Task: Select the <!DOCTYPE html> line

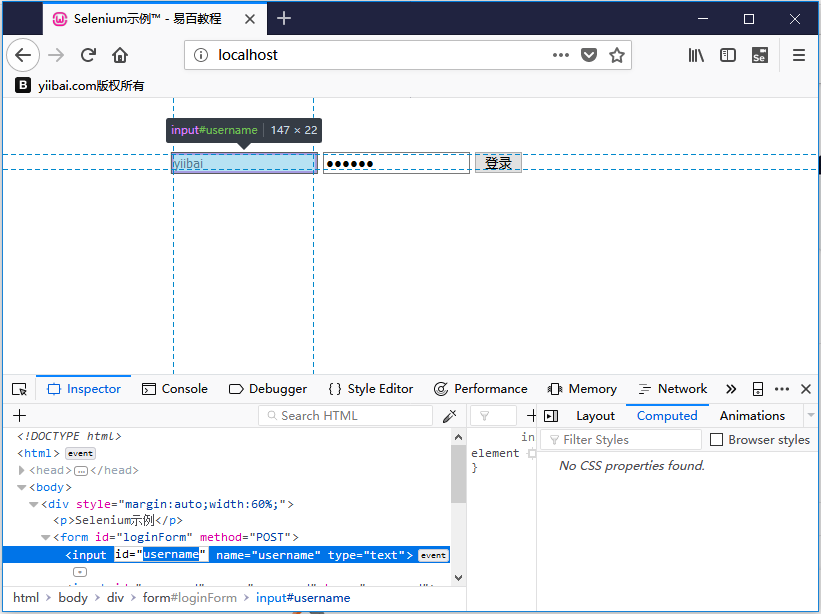Action: [x=69, y=436]
